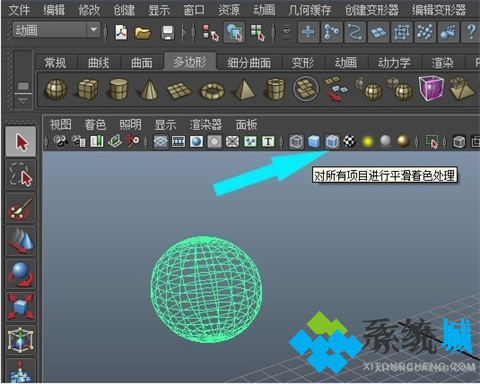Select the green wireframe sphere in viewport
The image size is (480, 384).
tap(206, 289)
